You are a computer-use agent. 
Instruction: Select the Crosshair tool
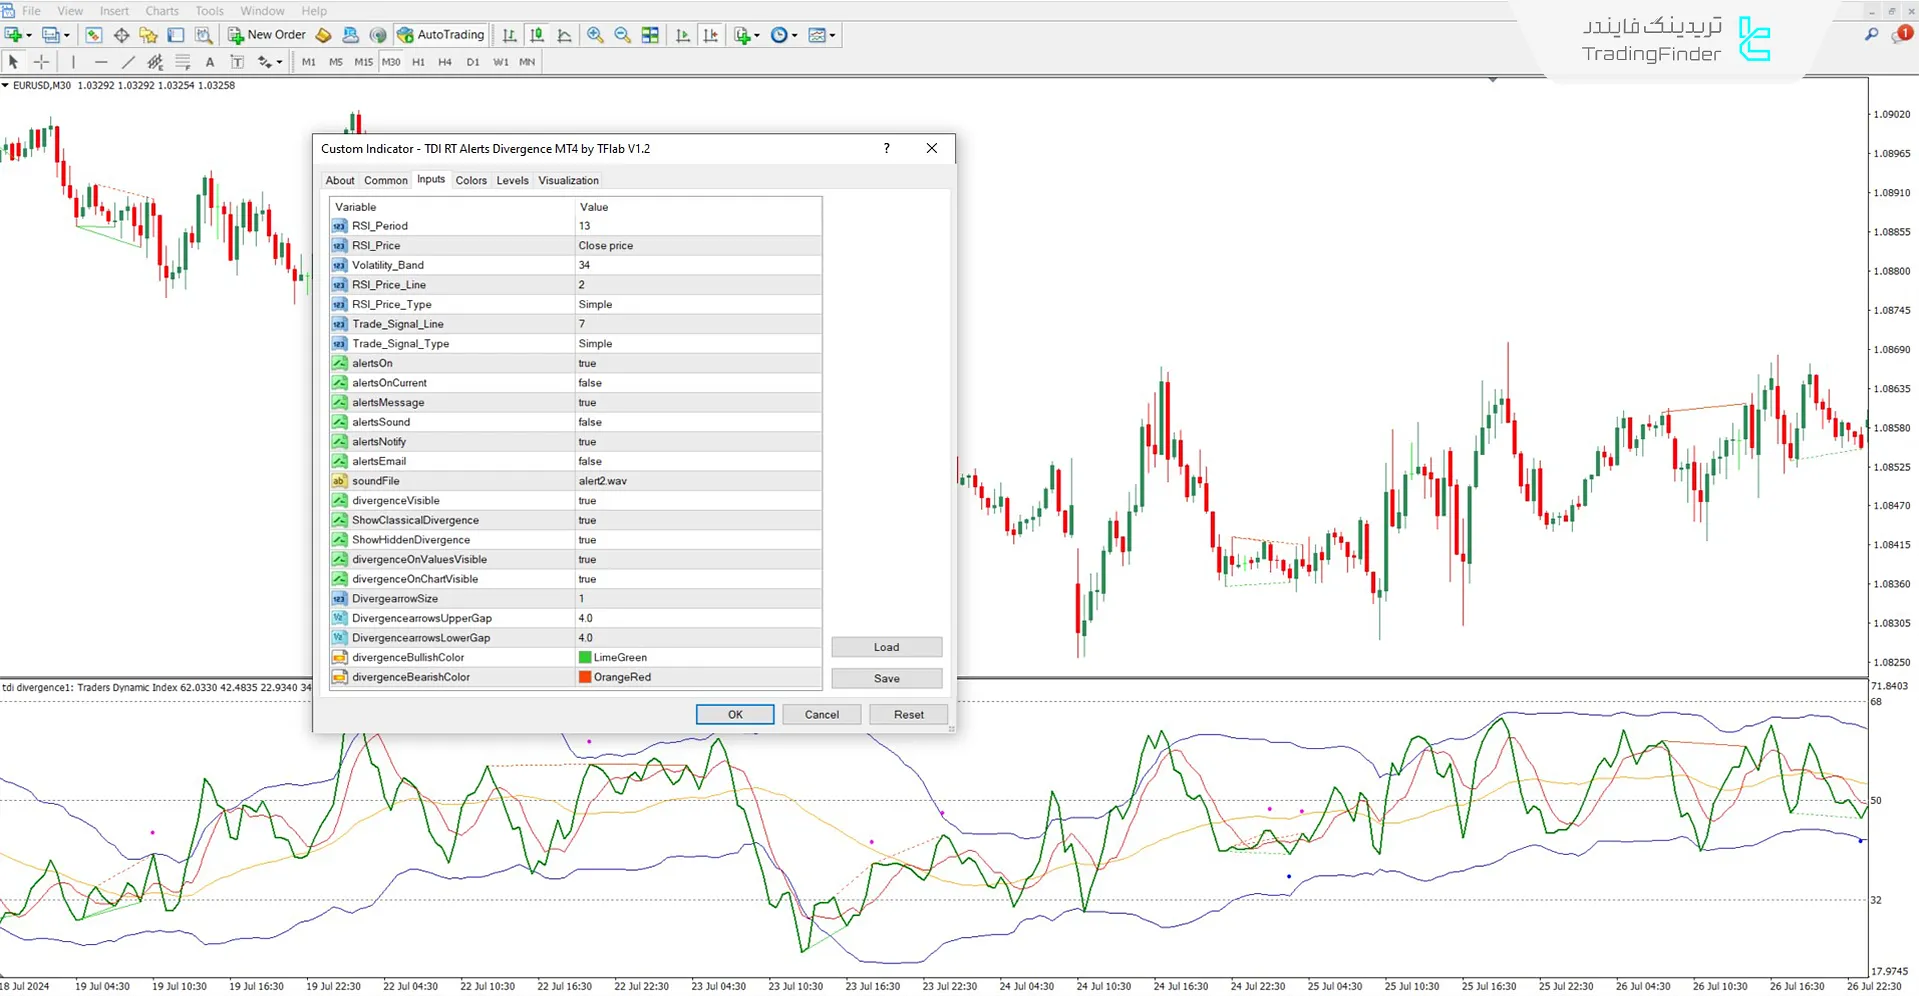pyautogui.click(x=41, y=61)
